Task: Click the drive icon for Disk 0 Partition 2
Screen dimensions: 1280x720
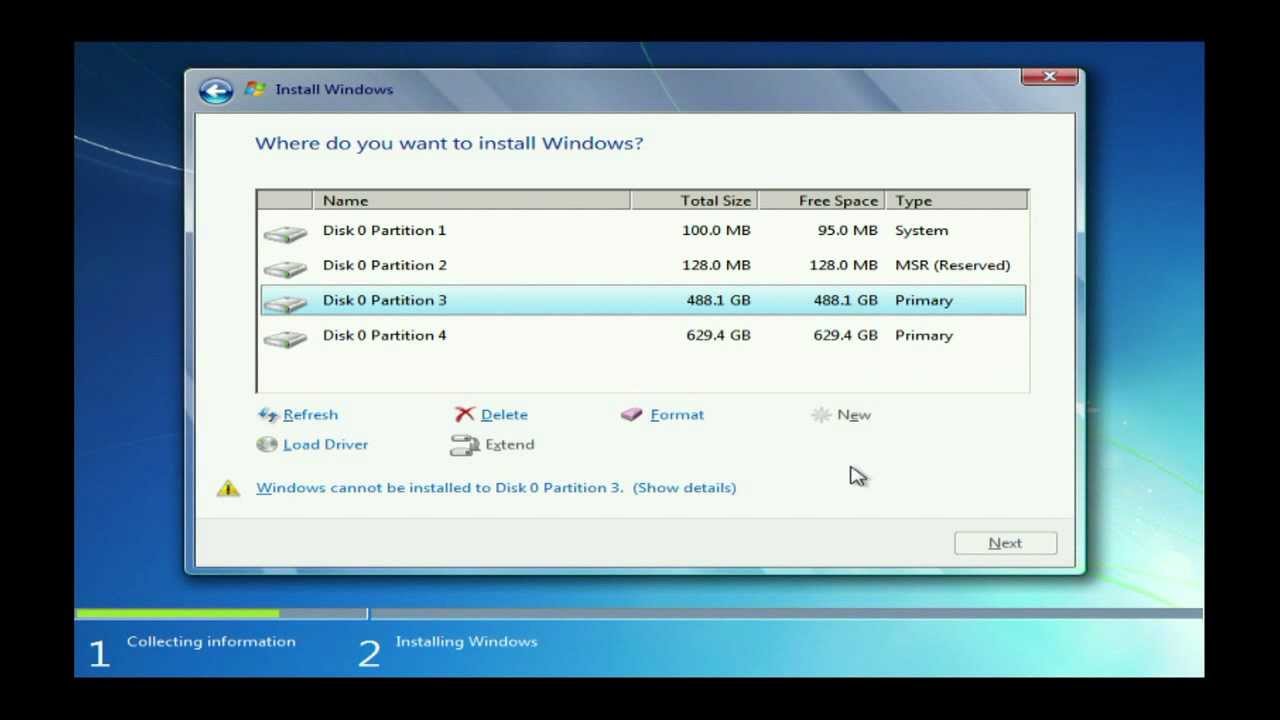Action: coord(285,269)
